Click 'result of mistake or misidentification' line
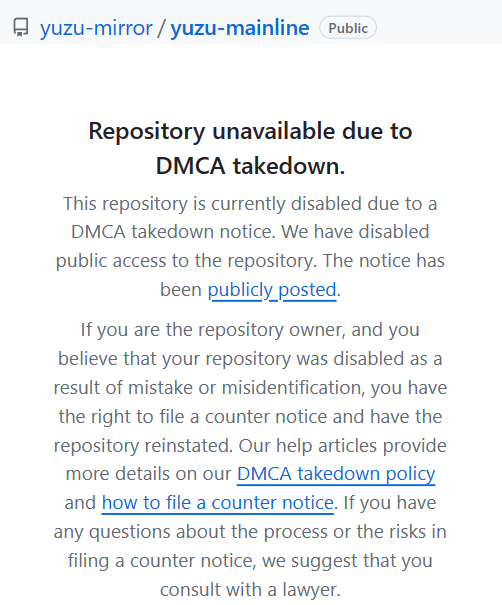The width and height of the screenshot is (502, 605). (x=250, y=388)
